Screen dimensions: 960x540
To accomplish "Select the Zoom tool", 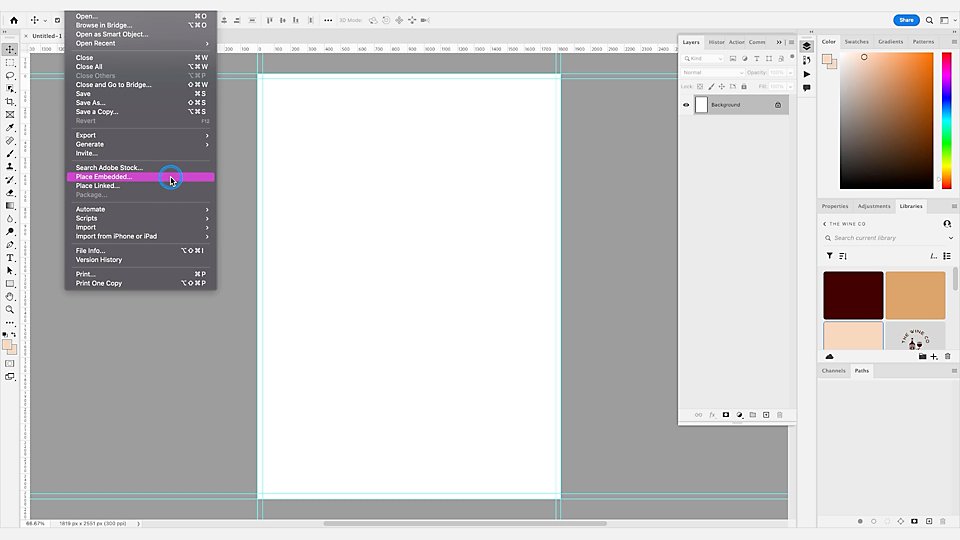I will coord(10,310).
